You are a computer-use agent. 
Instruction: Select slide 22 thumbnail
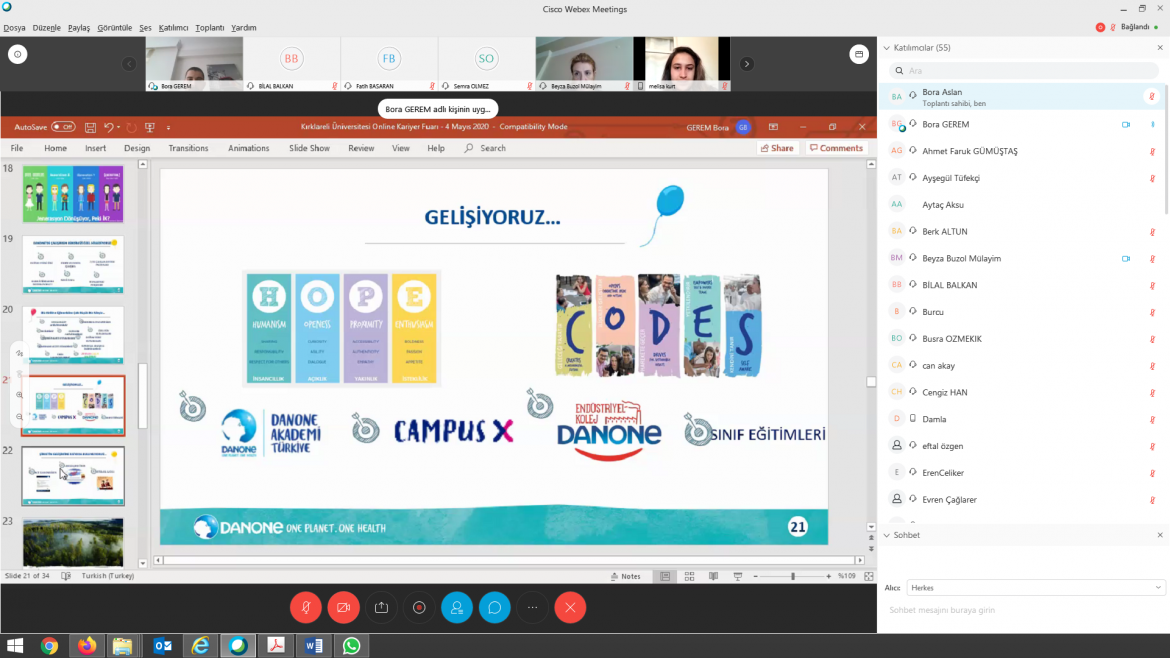pyautogui.click(x=73, y=476)
